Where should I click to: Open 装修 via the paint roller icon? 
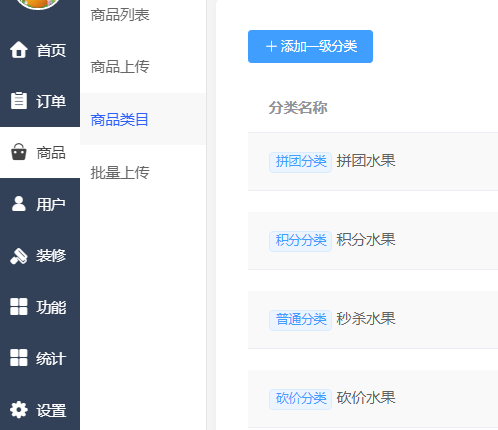[19, 256]
